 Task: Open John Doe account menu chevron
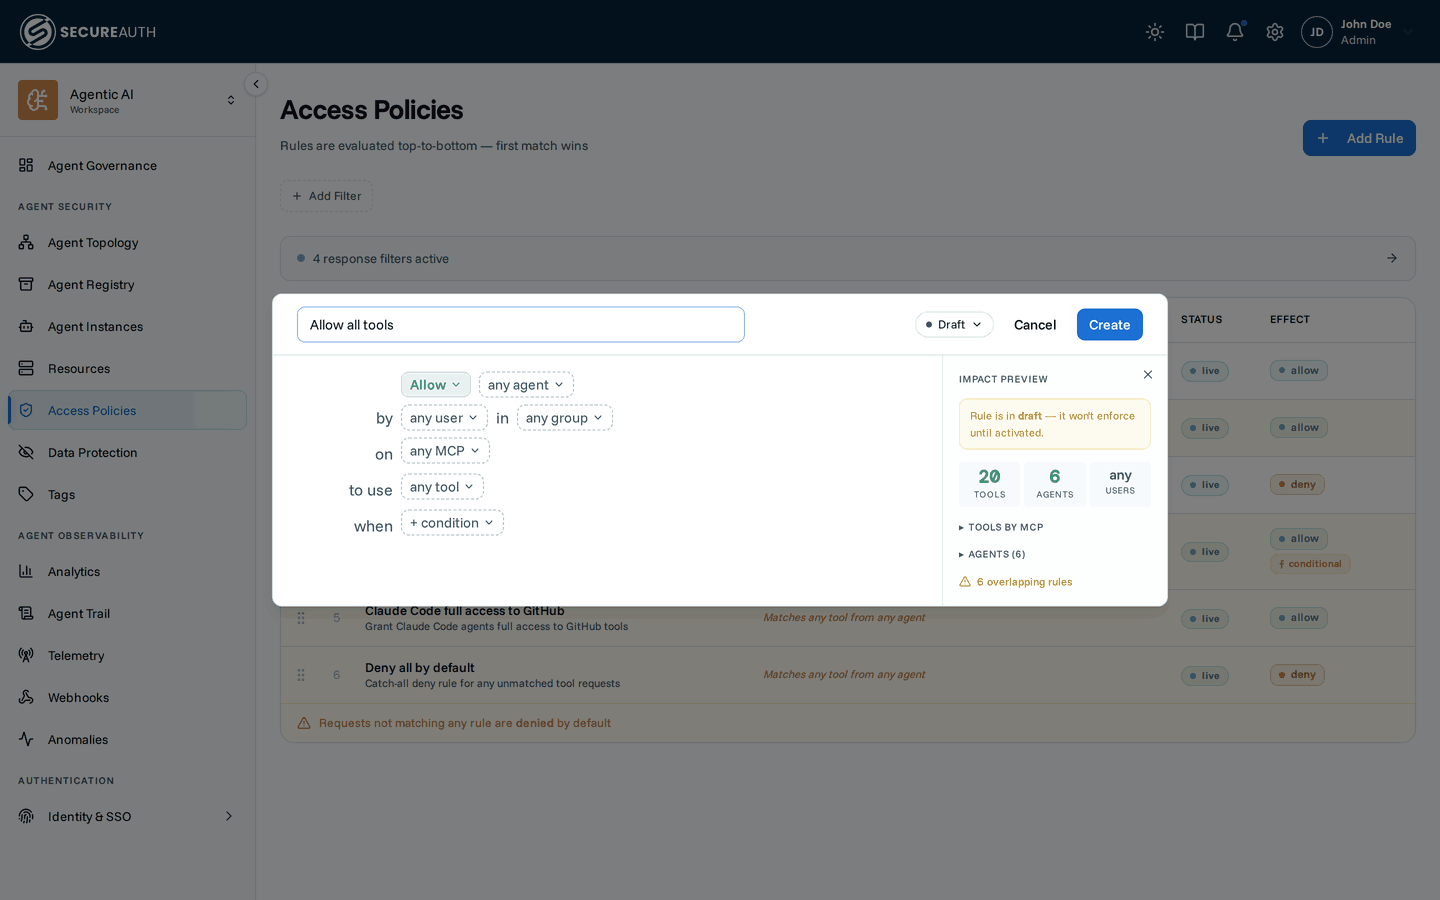coord(1408,32)
